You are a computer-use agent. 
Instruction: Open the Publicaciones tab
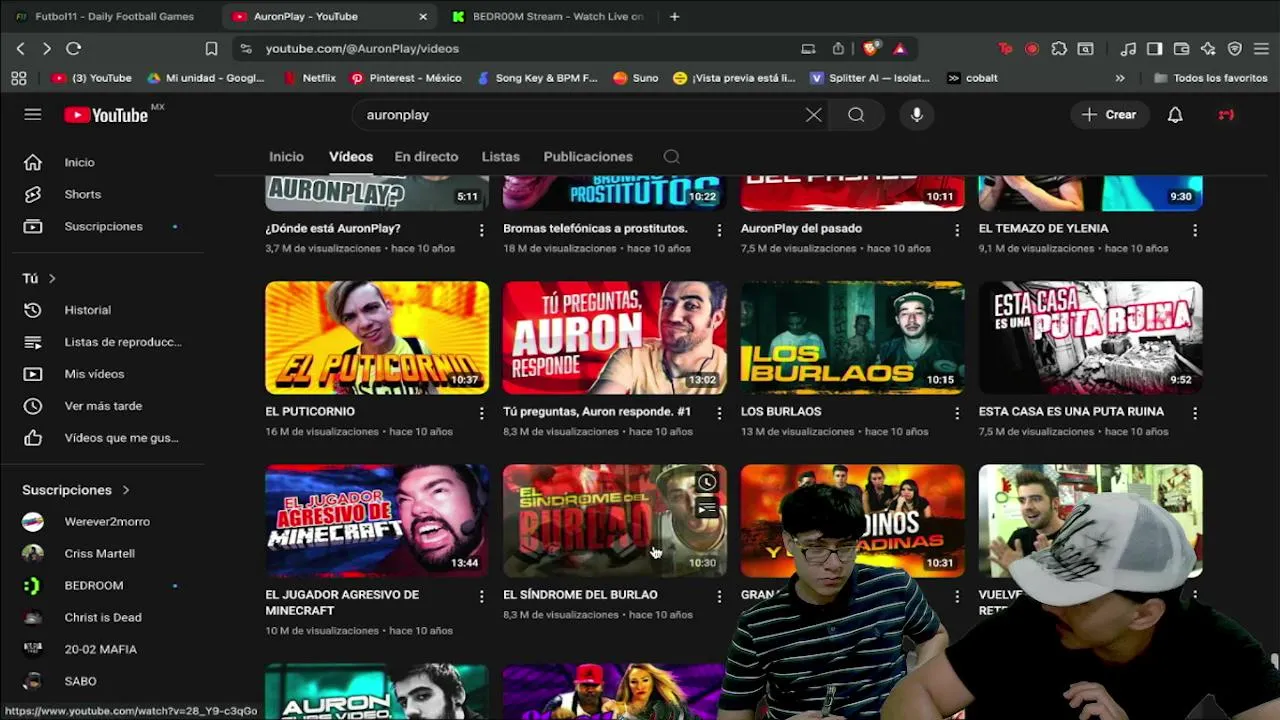point(588,157)
